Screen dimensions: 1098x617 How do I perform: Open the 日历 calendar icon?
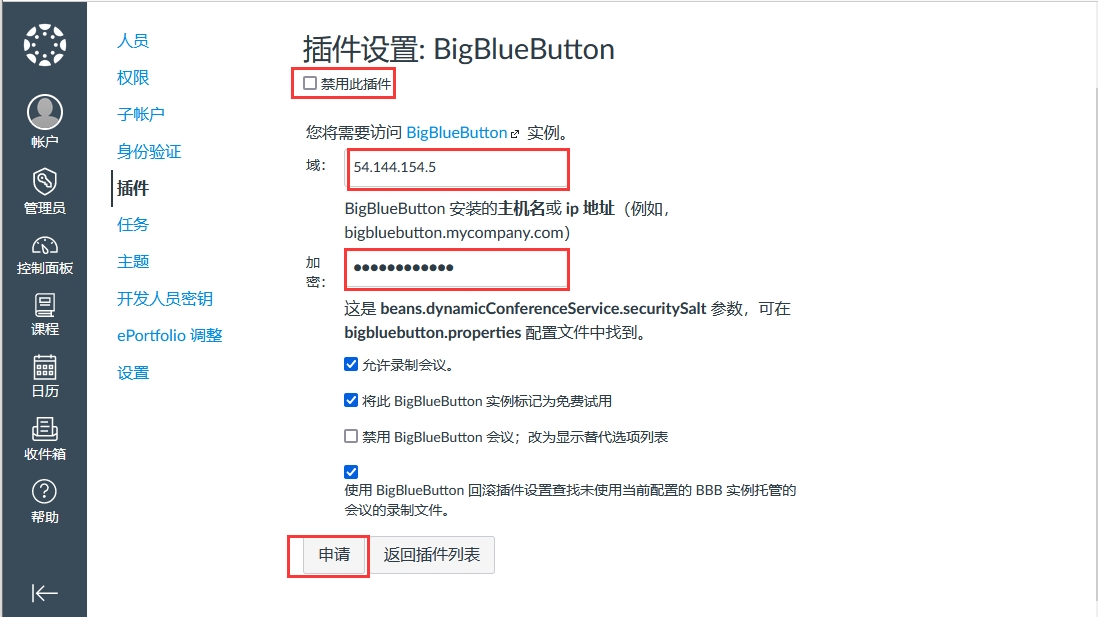click(44, 367)
